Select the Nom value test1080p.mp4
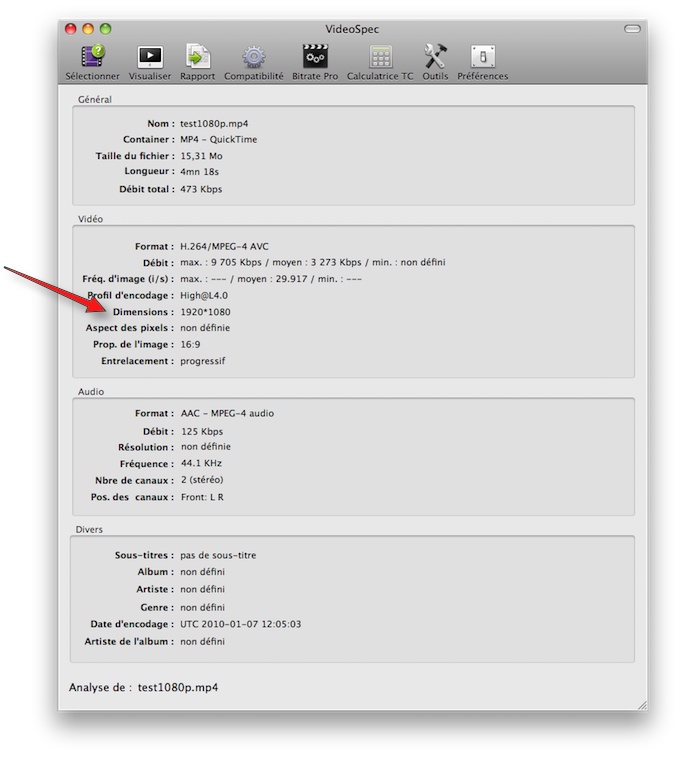This screenshot has height=757, width=681. pos(214,123)
